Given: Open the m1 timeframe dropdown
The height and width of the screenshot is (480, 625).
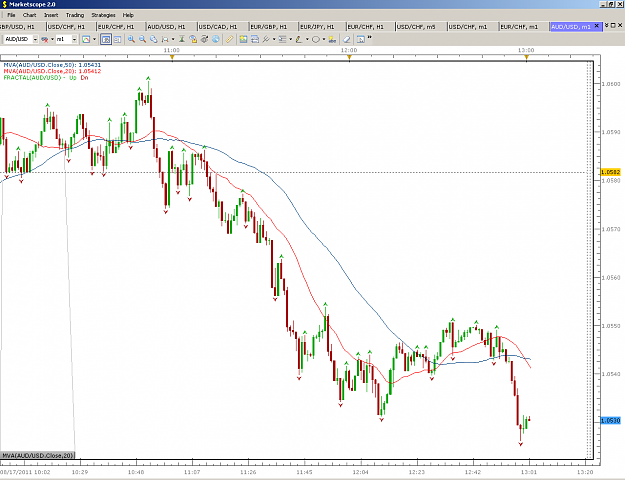Looking at the screenshot, I should 74,39.
